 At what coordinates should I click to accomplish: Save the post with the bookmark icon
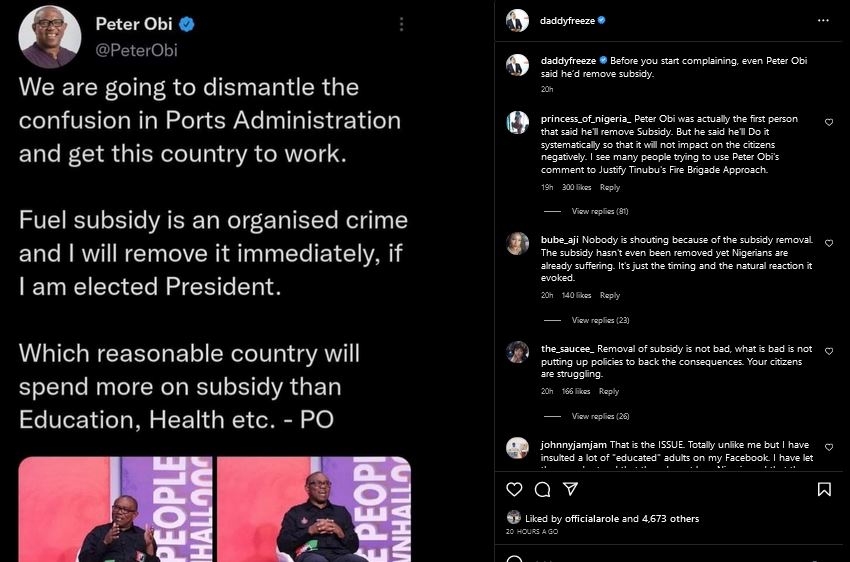[x=824, y=489]
